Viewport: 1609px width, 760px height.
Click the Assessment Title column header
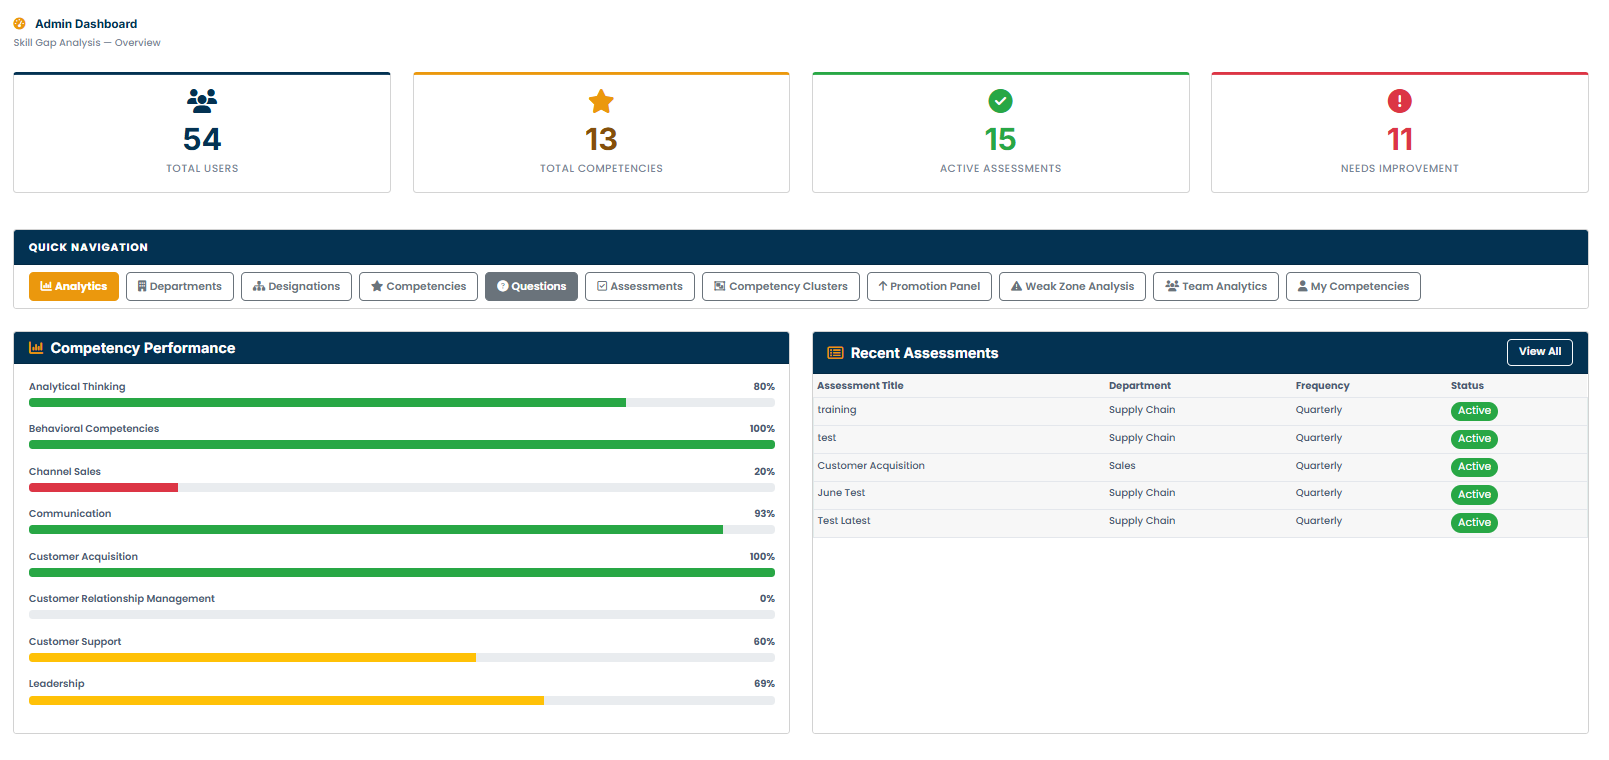click(860, 386)
